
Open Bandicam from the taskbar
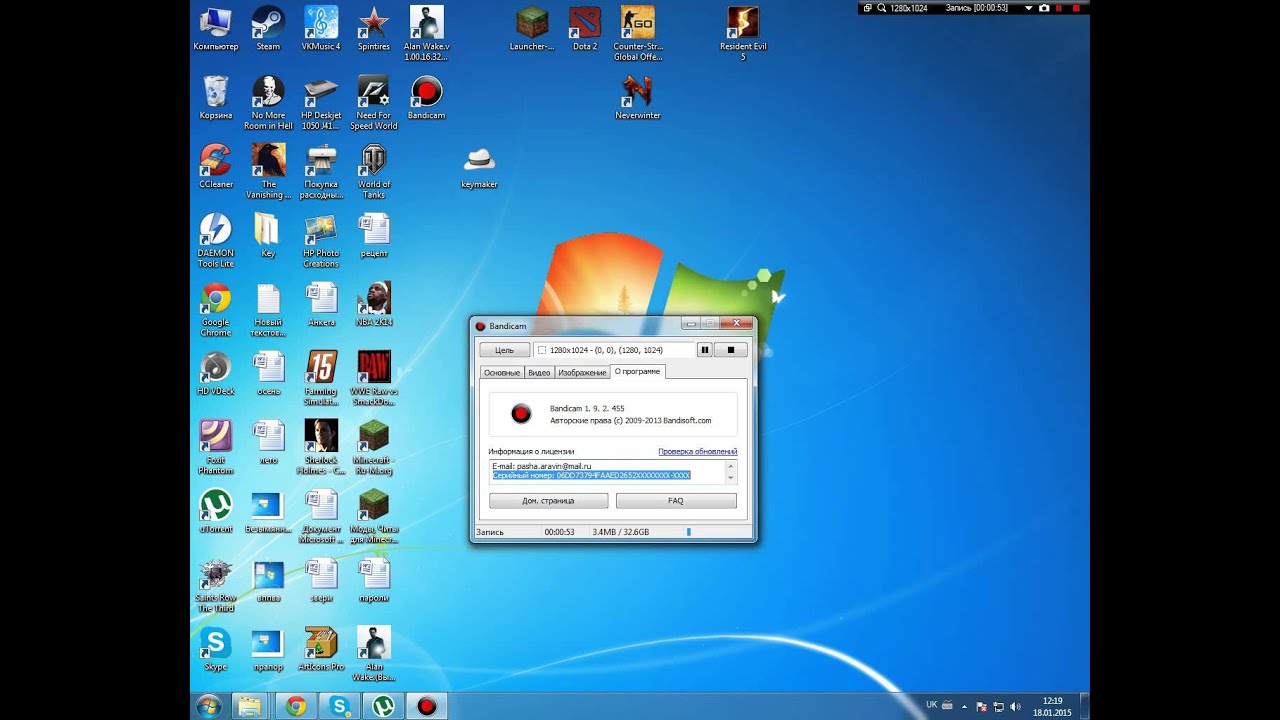(427, 706)
